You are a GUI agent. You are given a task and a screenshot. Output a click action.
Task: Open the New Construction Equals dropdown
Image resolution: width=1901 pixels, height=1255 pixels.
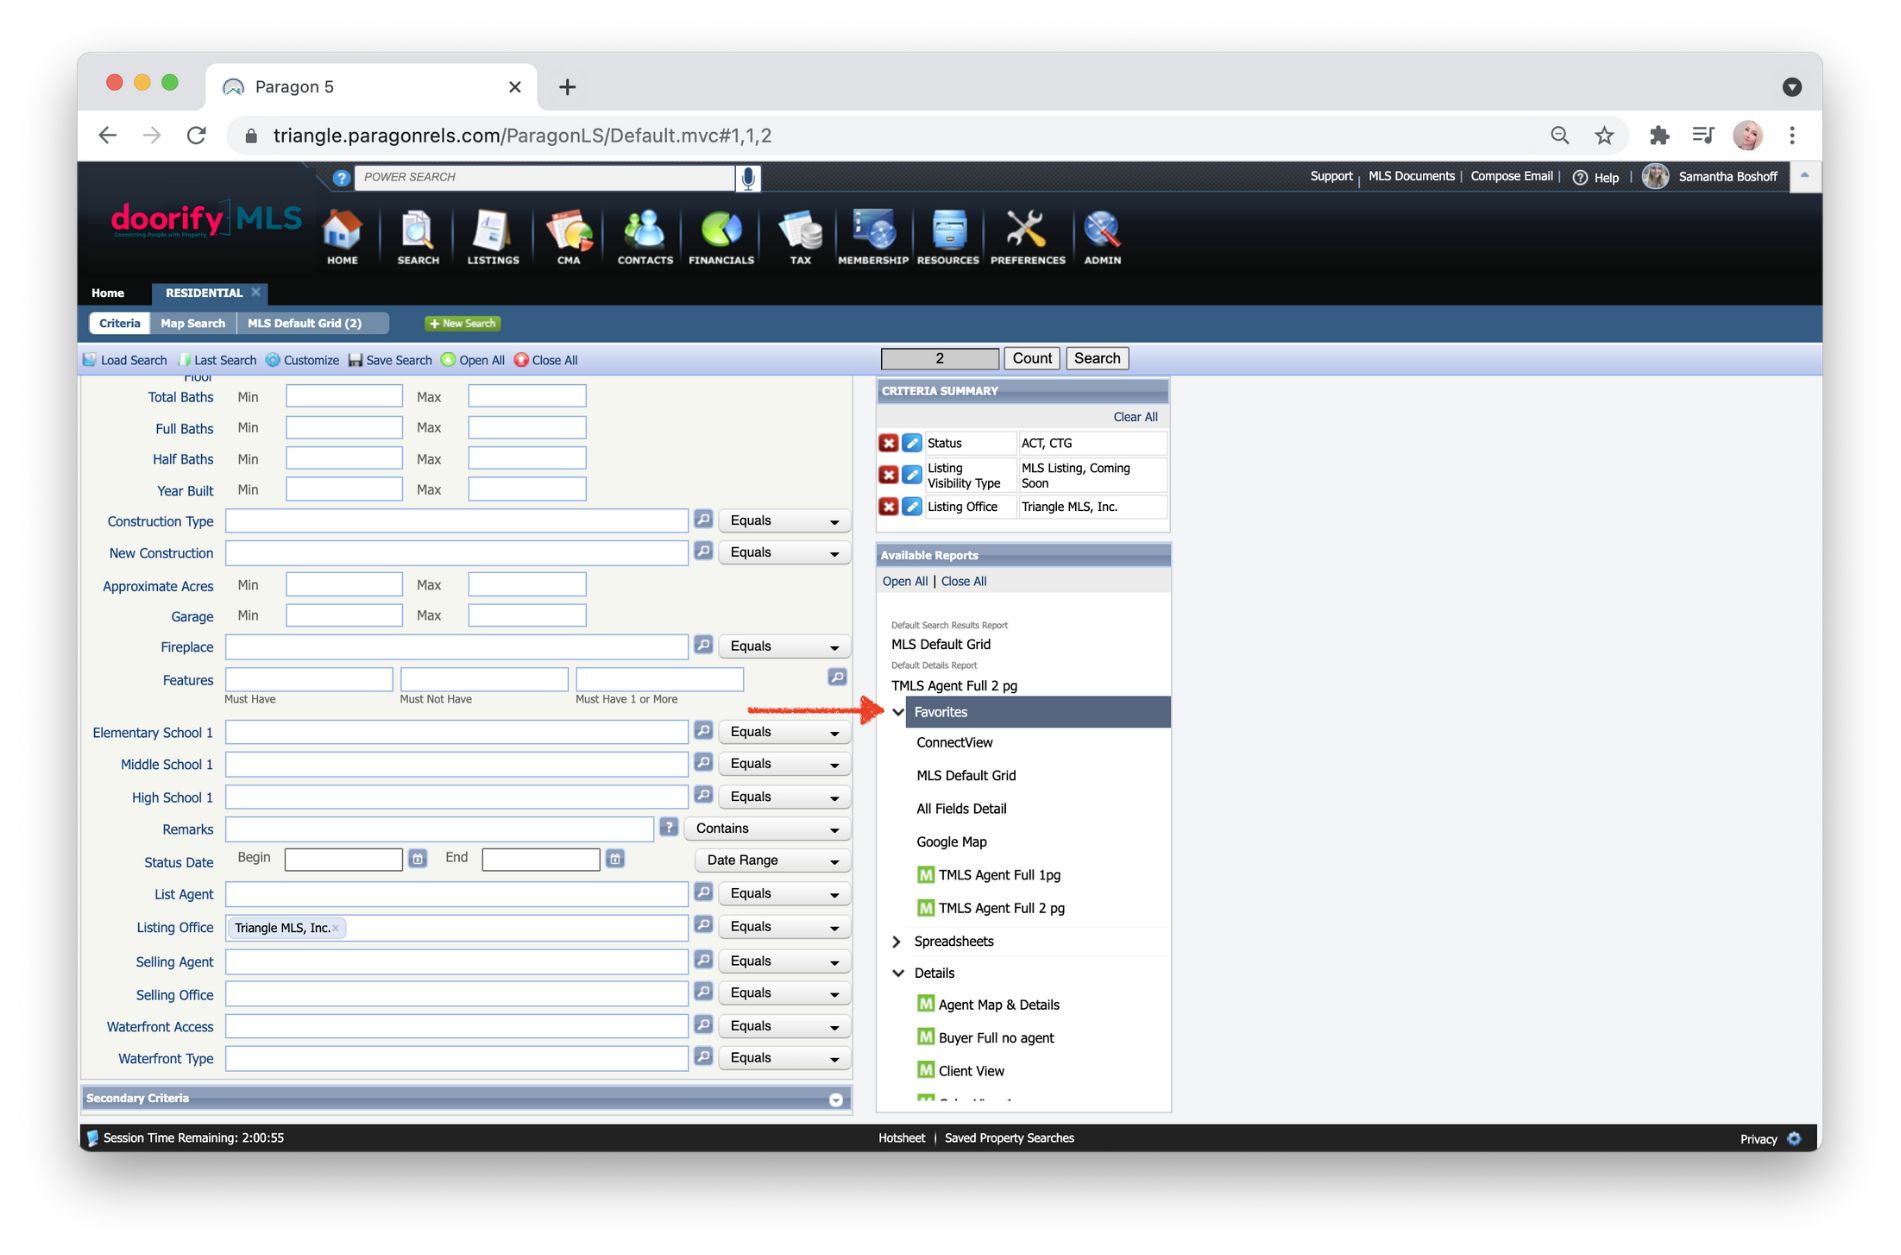click(784, 553)
